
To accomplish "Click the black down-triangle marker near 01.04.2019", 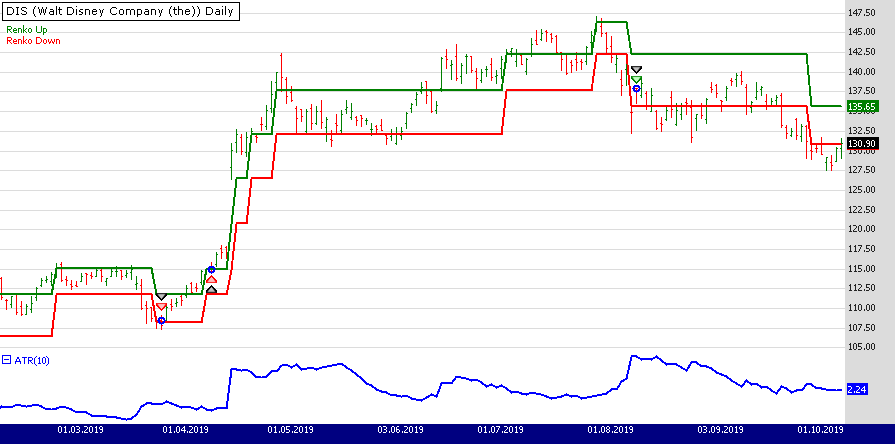I will 161,297.
